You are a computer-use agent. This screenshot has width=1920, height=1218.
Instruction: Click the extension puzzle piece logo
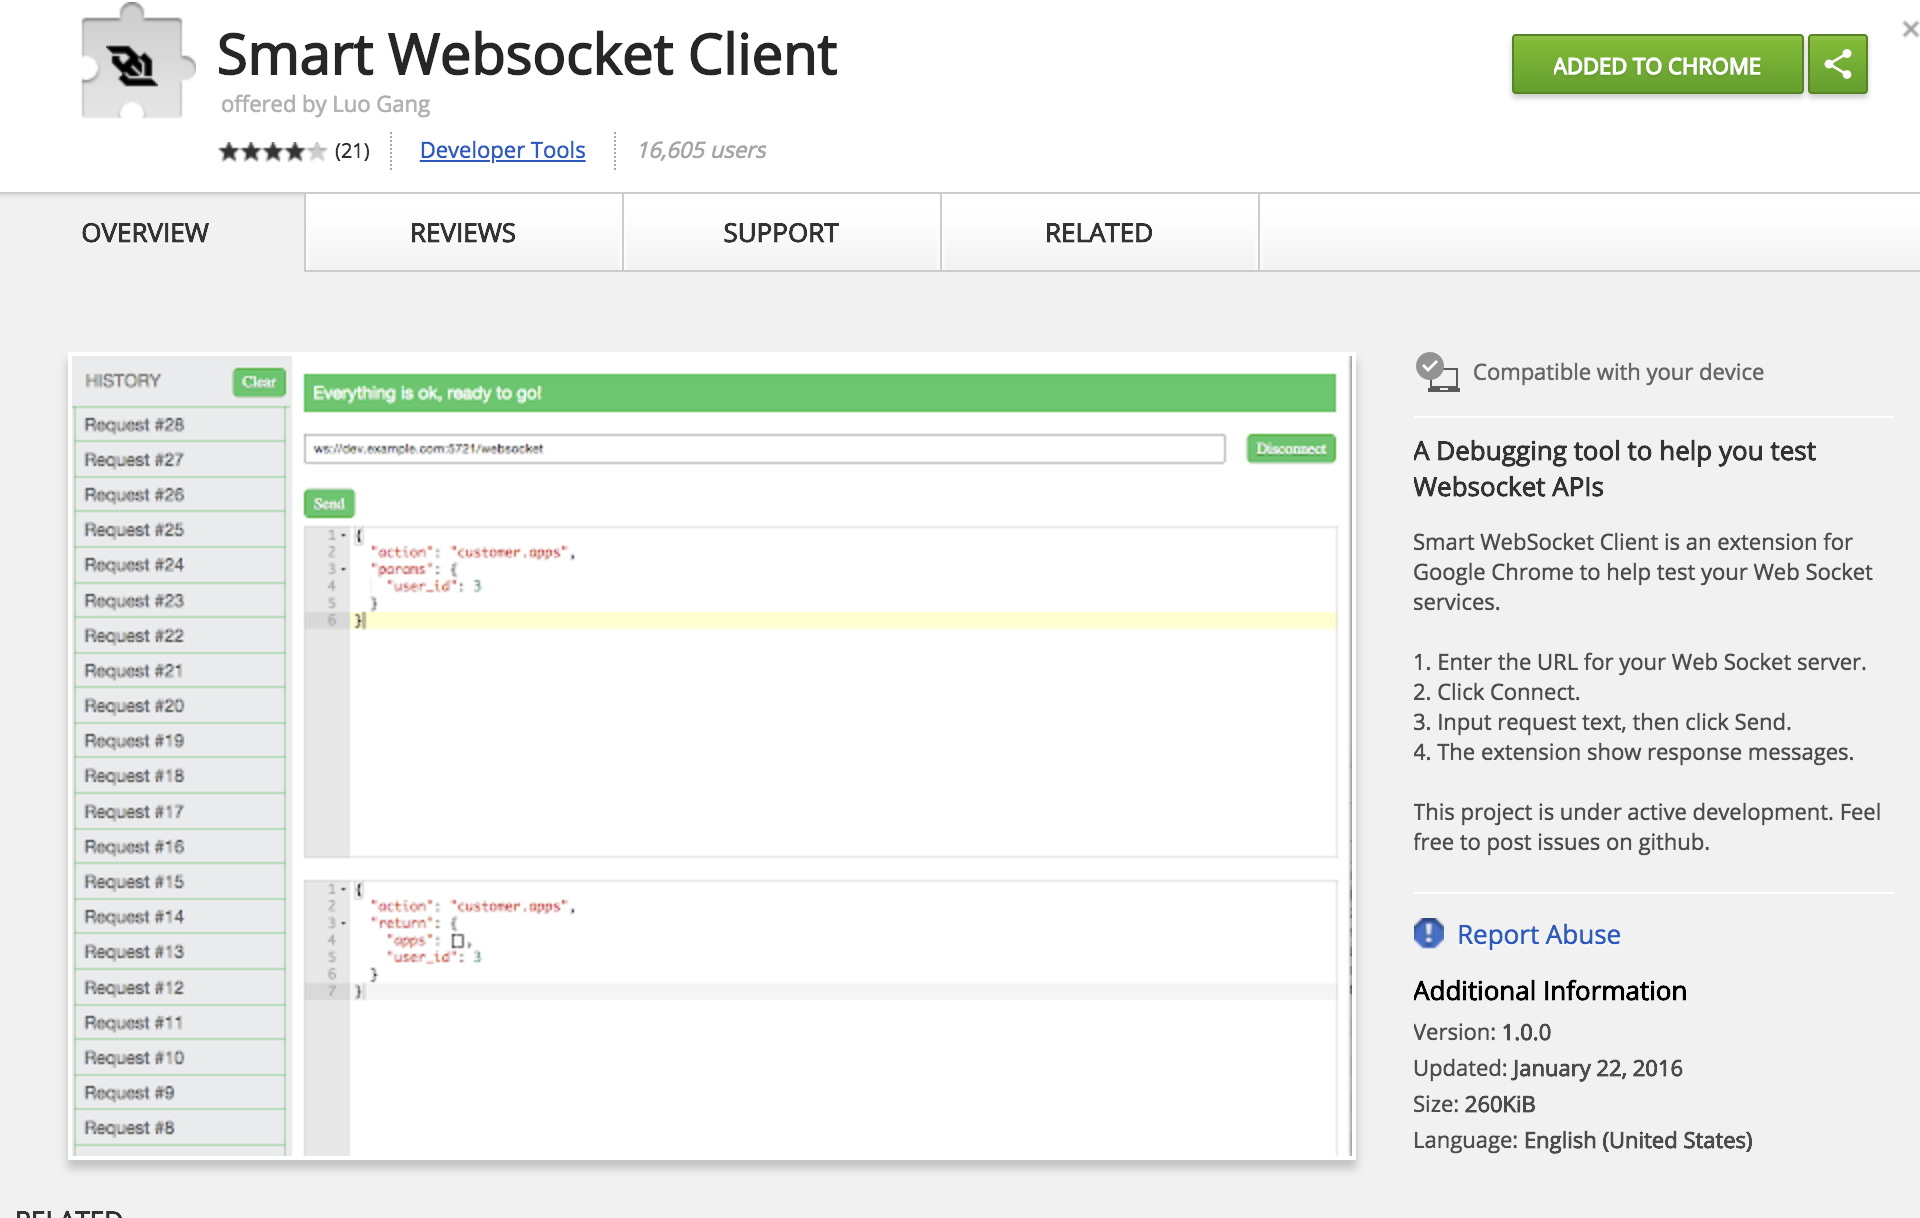pos(134,65)
